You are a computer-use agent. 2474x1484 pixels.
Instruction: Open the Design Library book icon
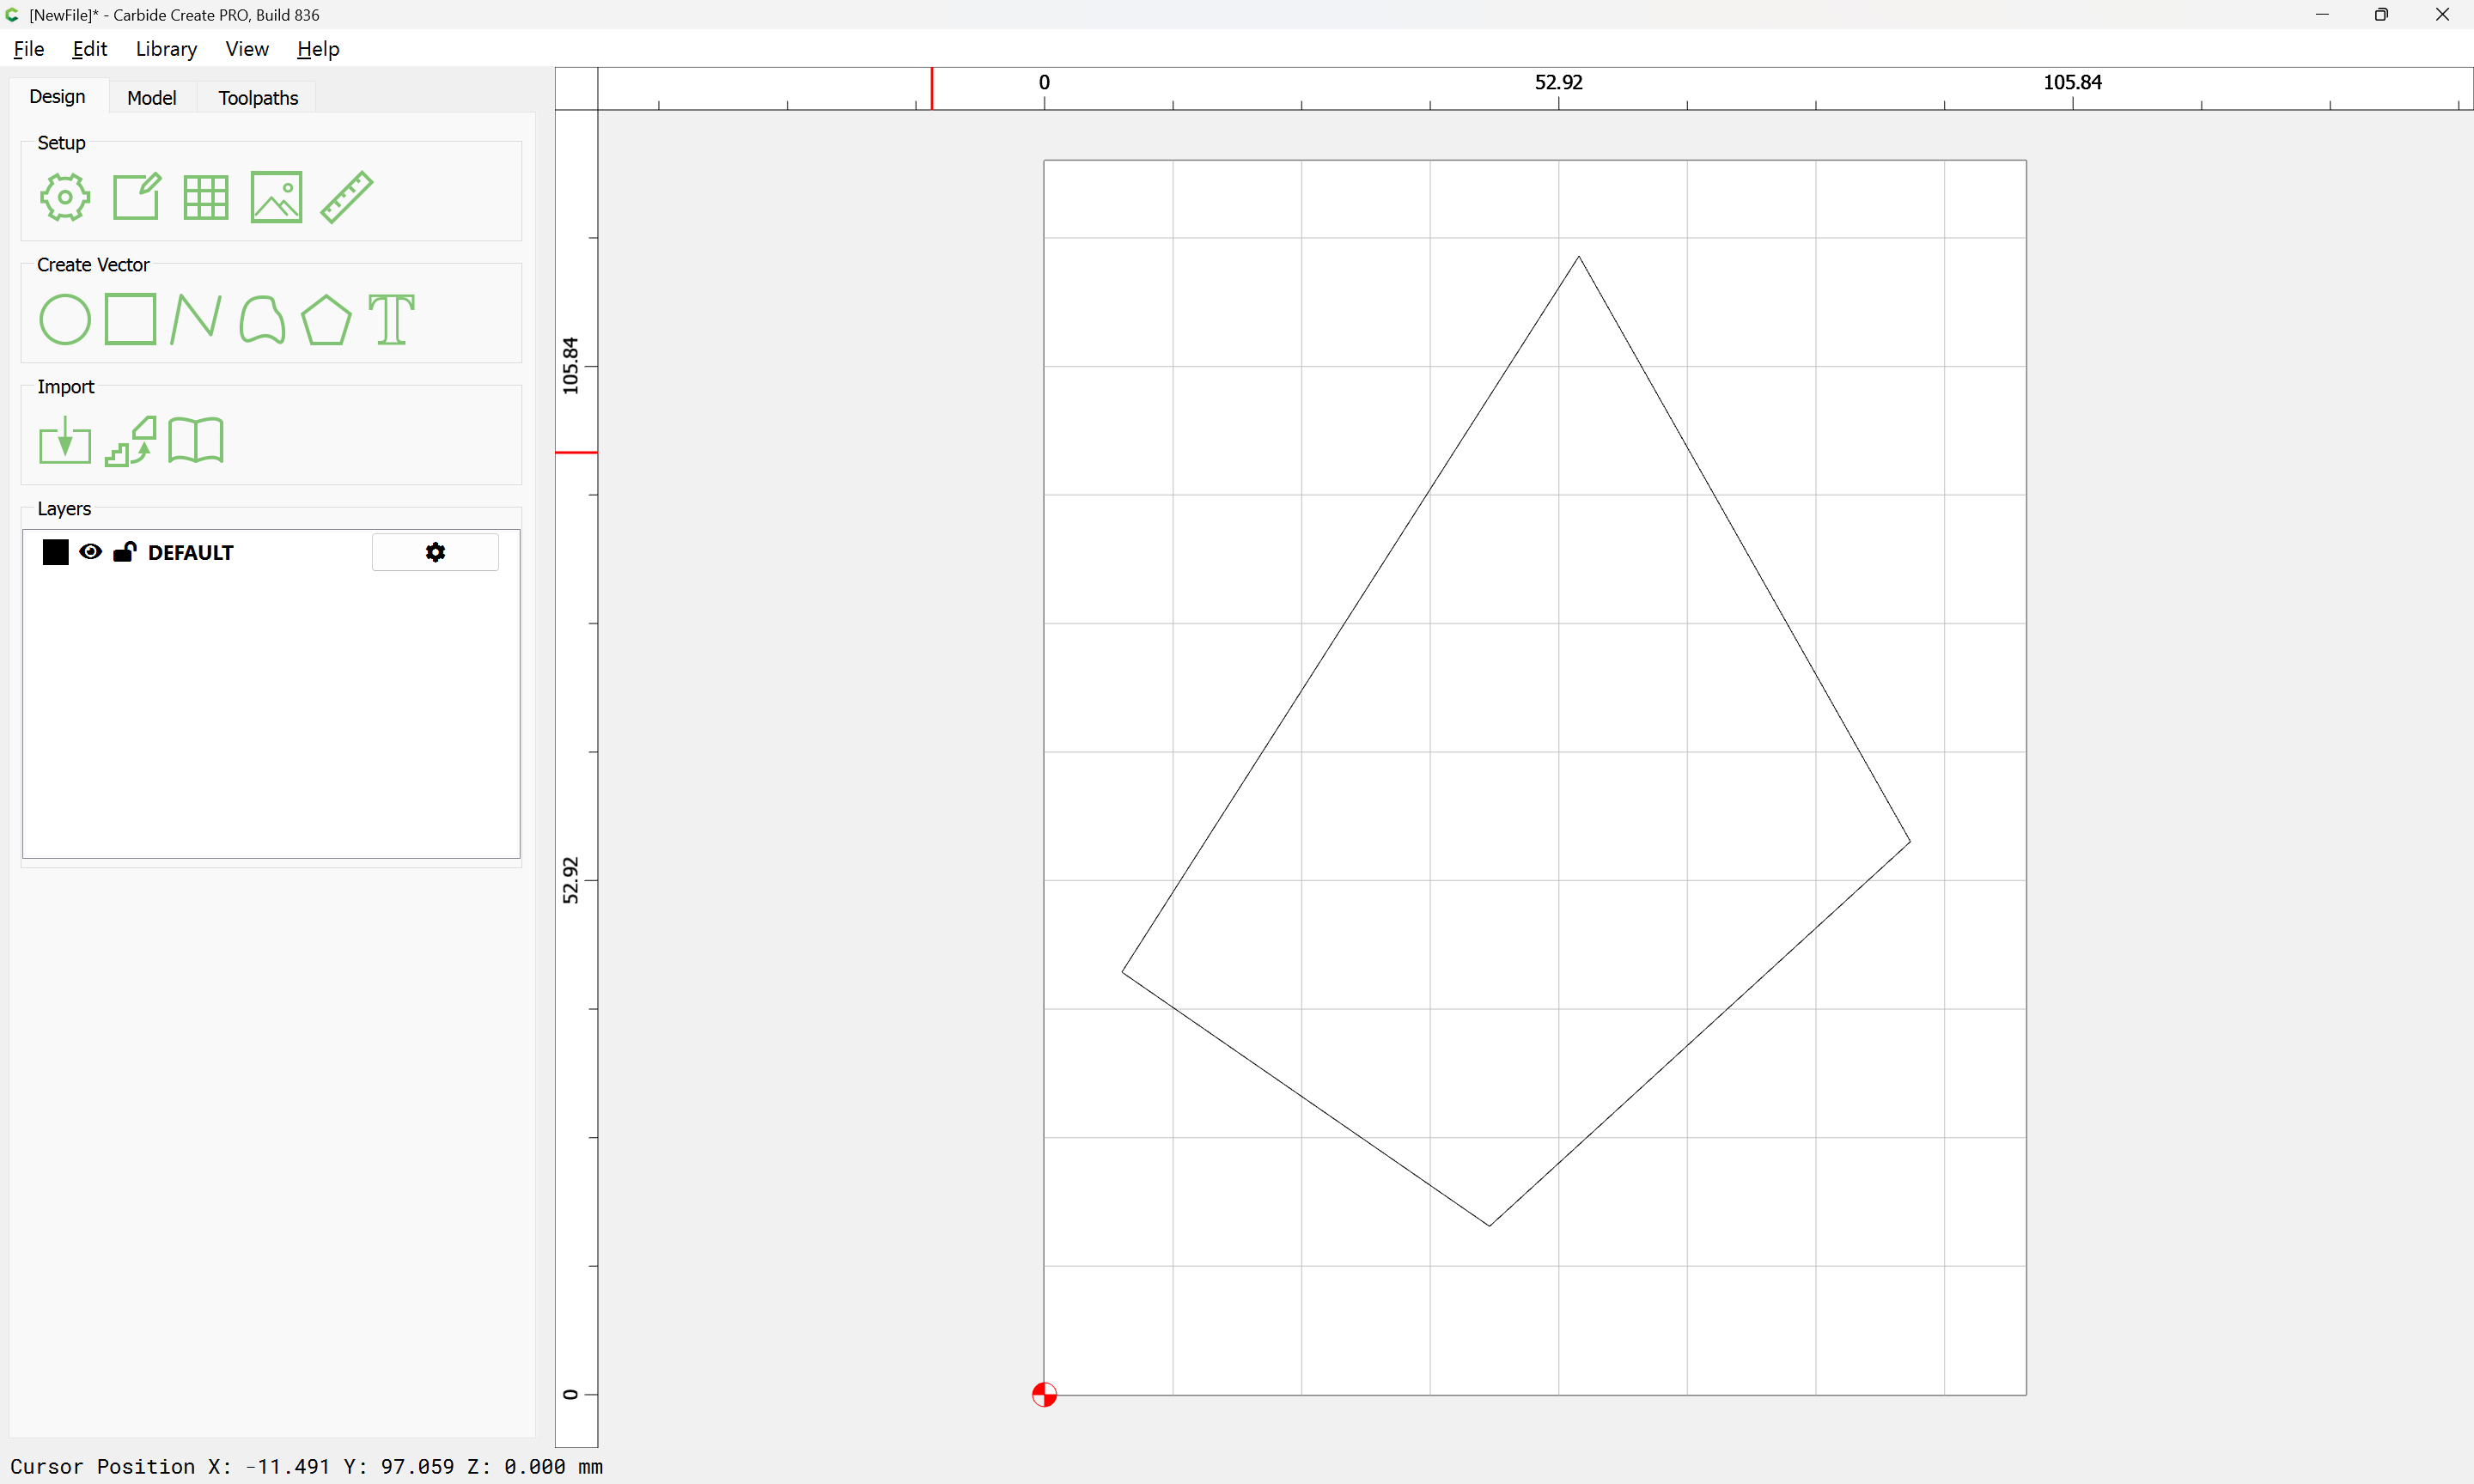pyautogui.click(x=196, y=441)
